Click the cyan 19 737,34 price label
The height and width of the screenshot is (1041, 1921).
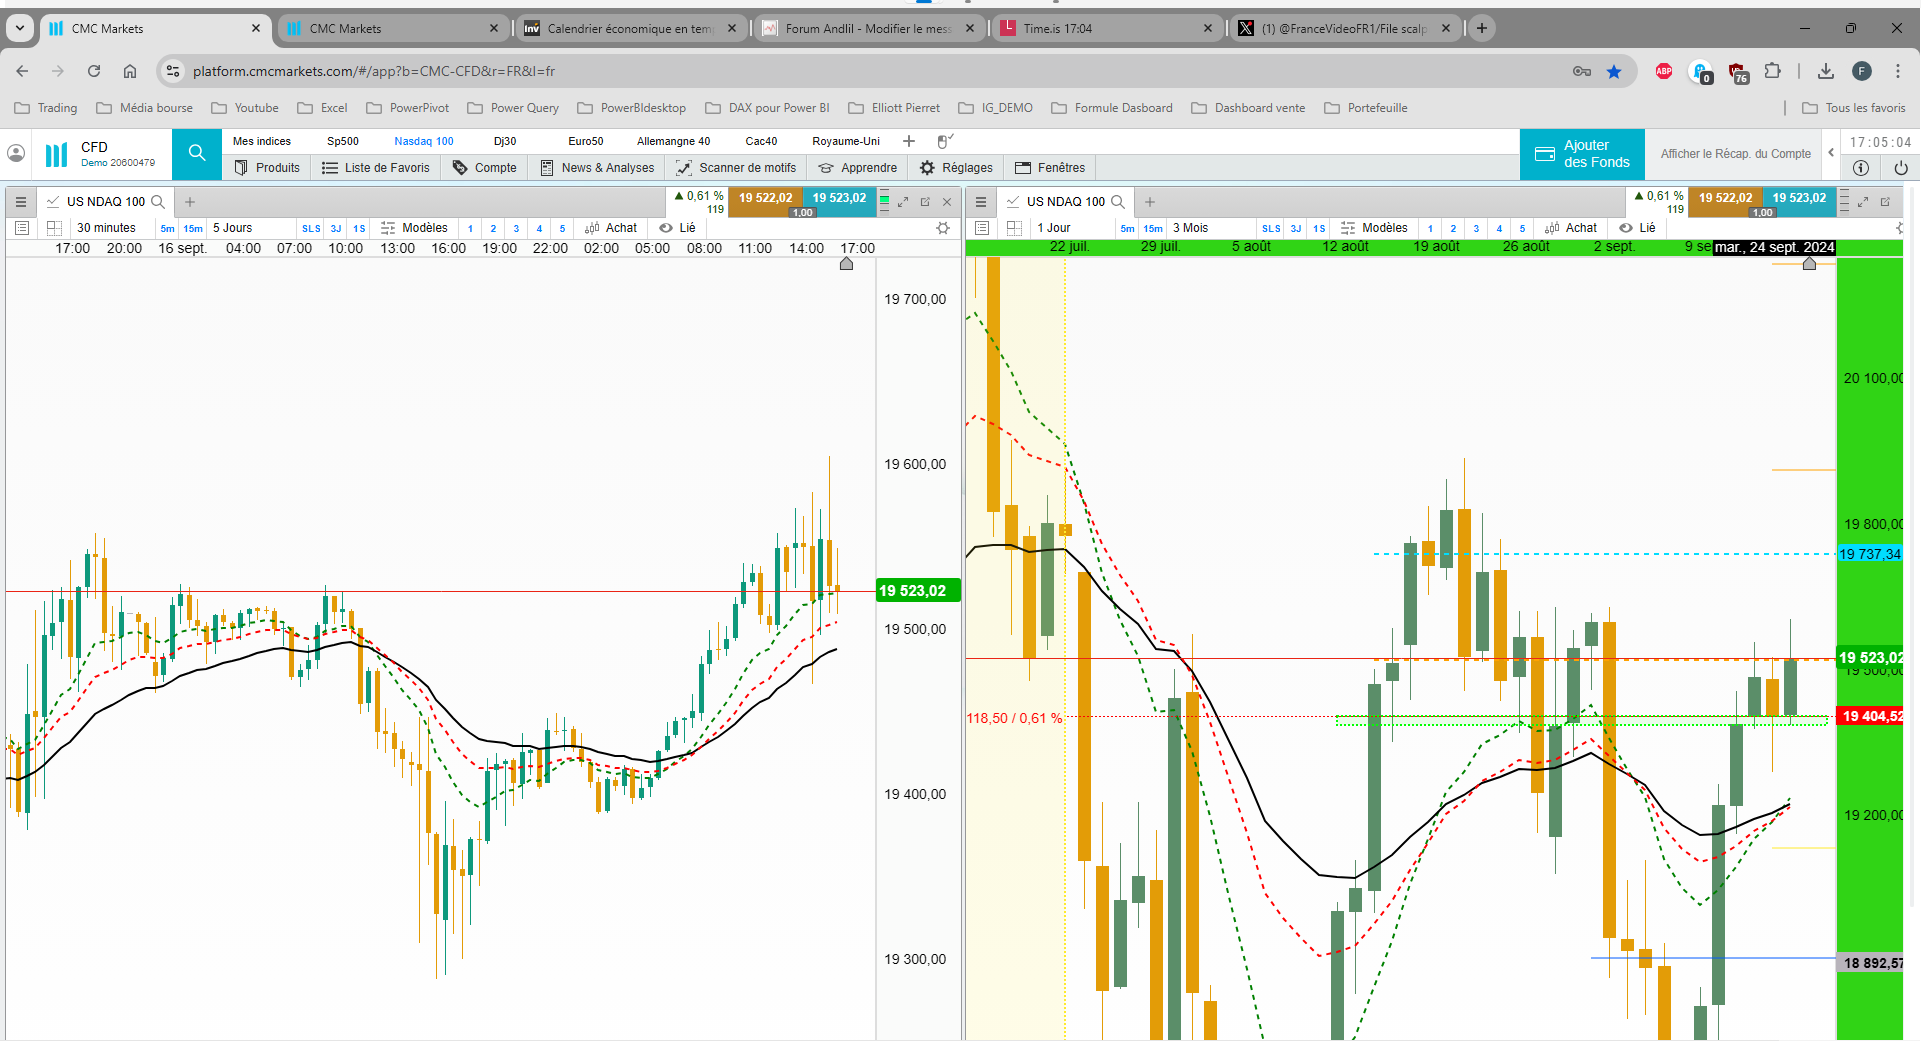click(x=1870, y=554)
